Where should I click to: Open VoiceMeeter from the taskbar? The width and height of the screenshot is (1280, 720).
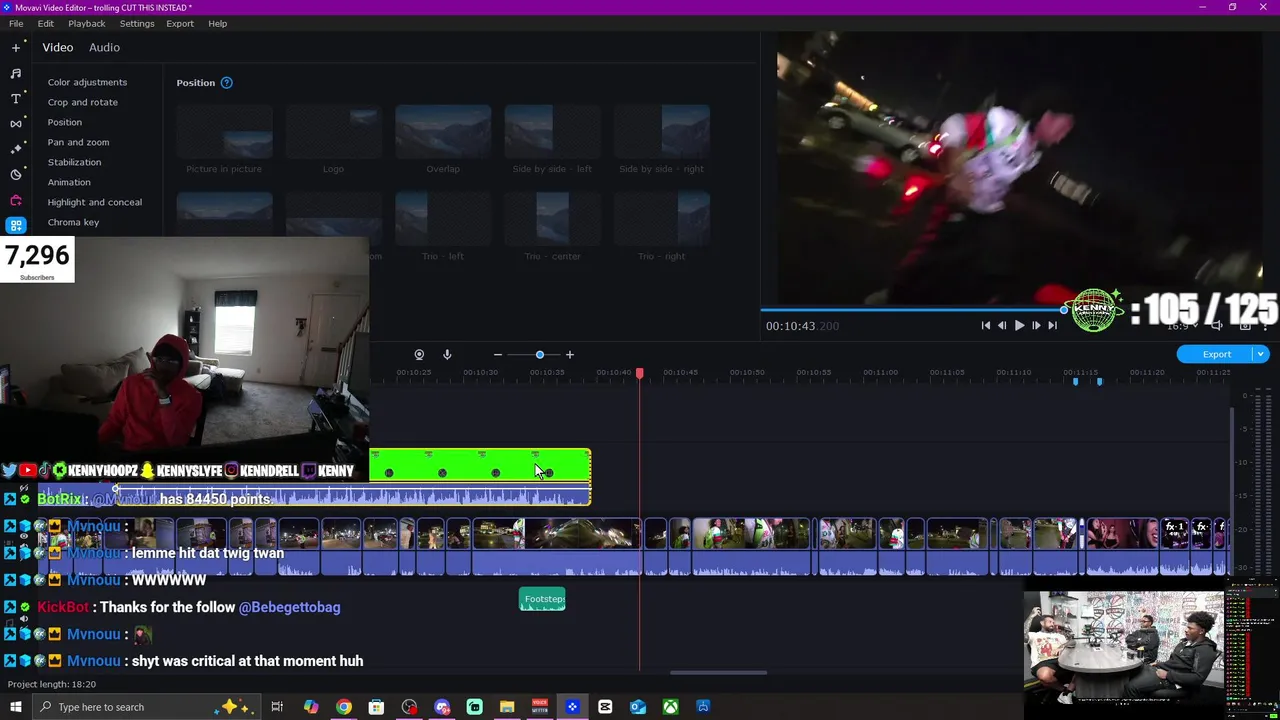540,707
